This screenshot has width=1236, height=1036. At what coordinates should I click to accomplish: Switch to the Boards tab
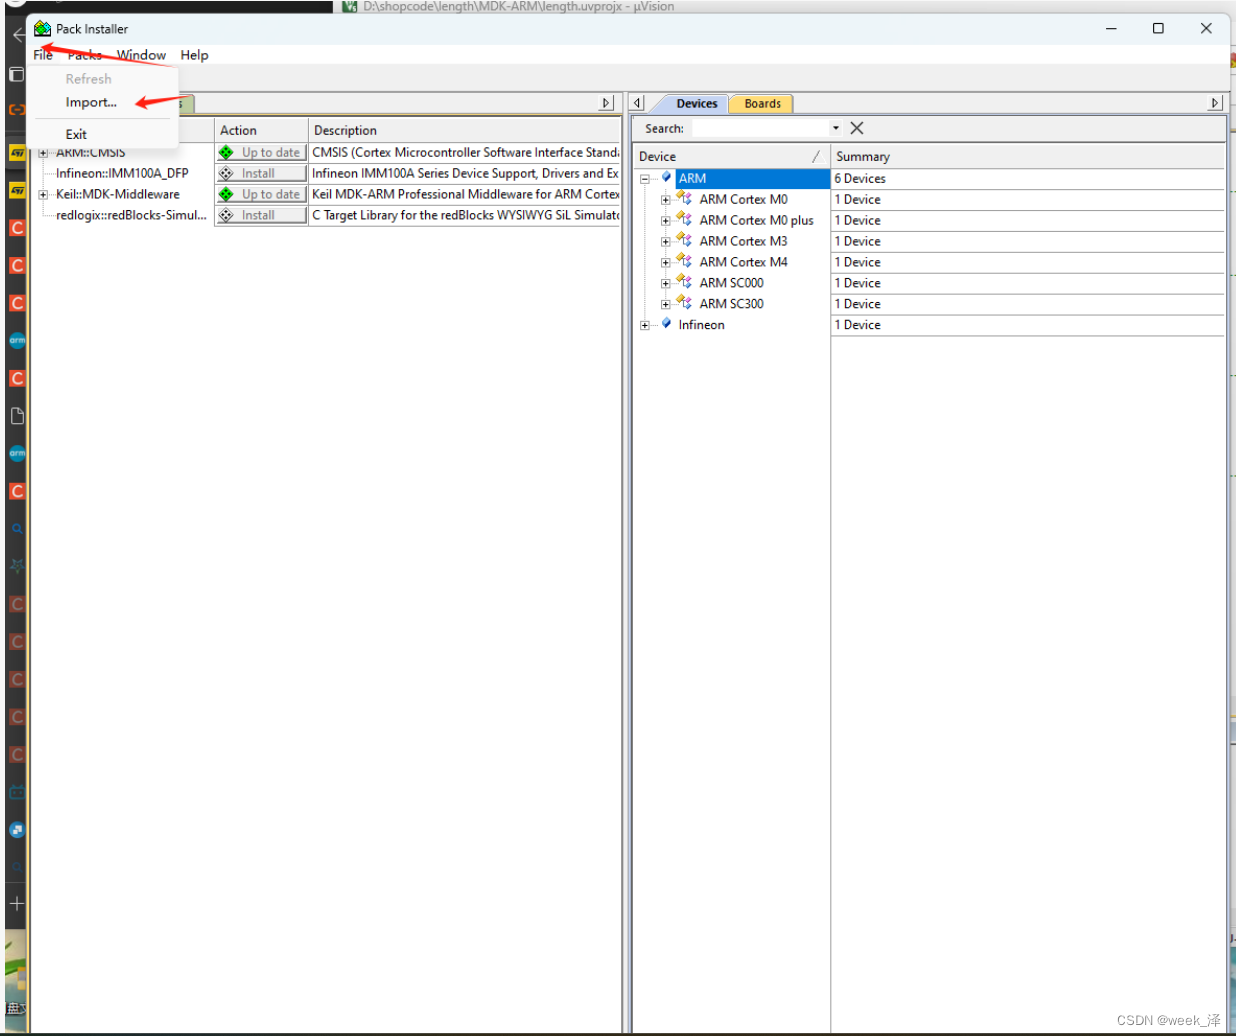point(762,103)
